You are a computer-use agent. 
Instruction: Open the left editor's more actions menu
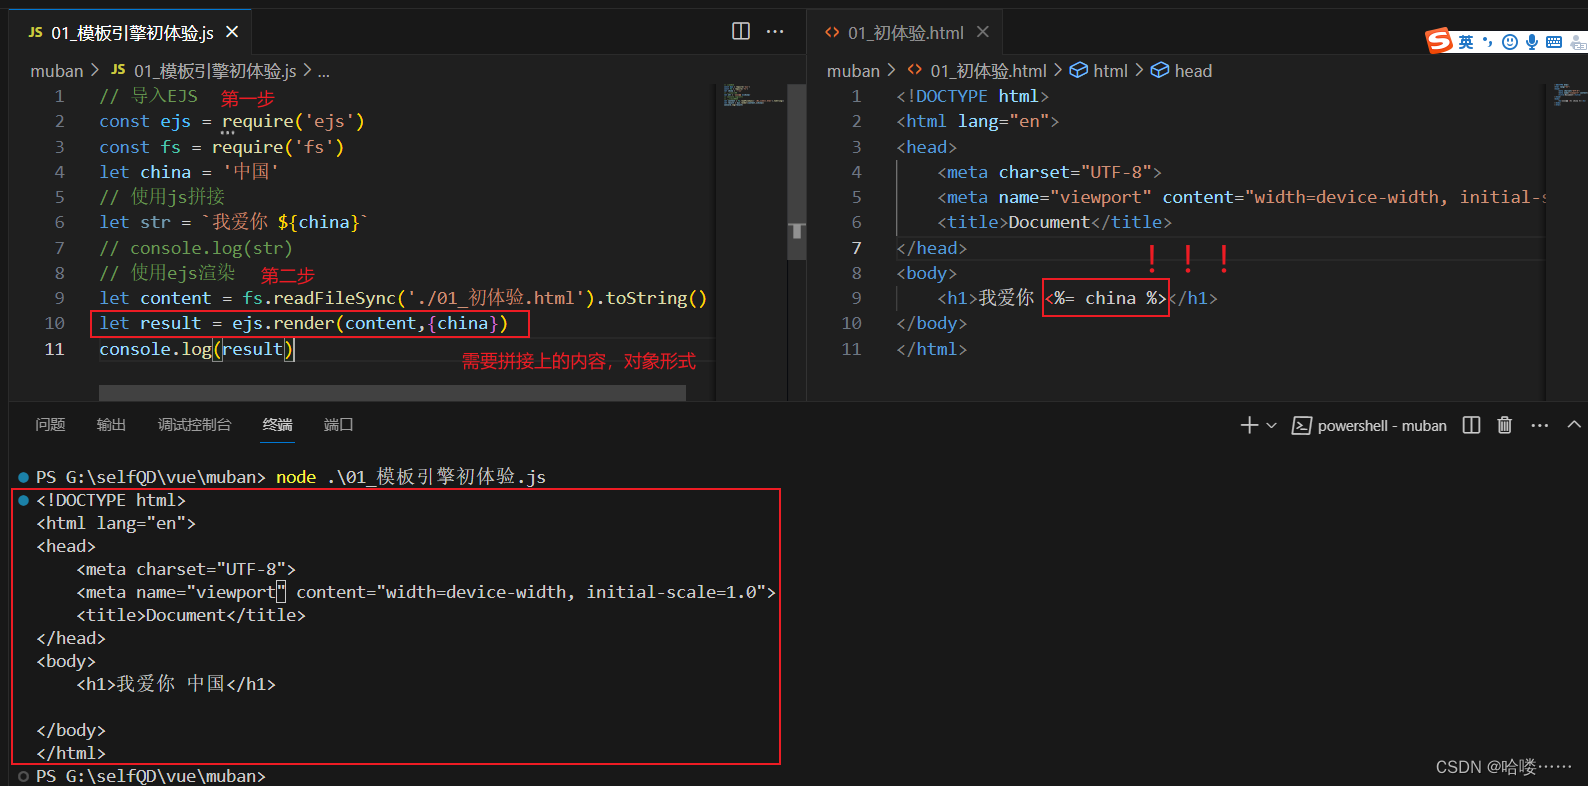775,31
